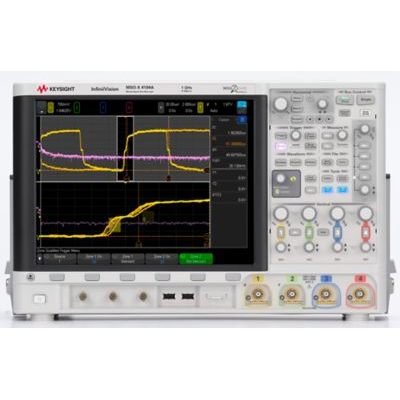Tap the green back arrow beside Entry knob
Viewport: 400px width, 400px height.
(293, 179)
